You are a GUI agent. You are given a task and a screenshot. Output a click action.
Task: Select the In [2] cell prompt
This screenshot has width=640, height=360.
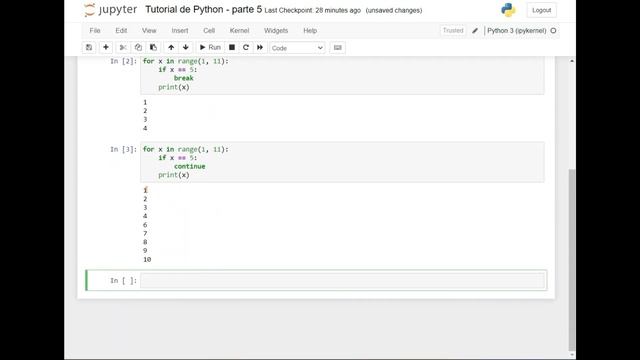click(123, 61)
